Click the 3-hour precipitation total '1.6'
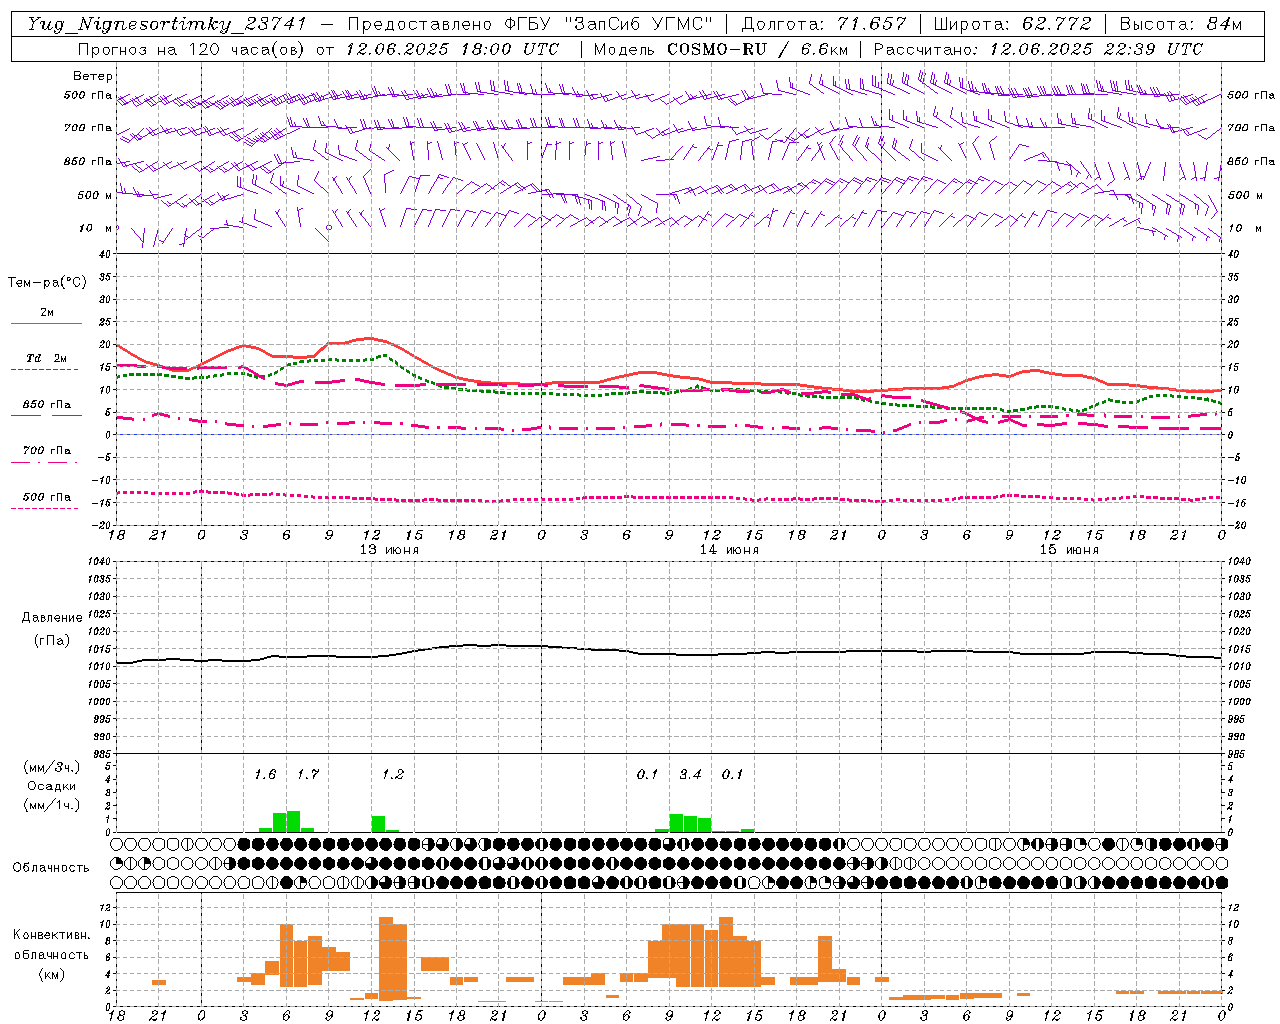This screenshot has width=1280, height=1024. (x=265, y=774)
